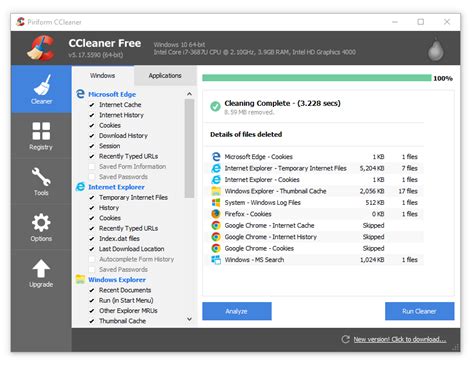This screenshot has width=474, height=369.
Task: Click folder icon in Thumbnail Cache result row
Action: pos(216,191)
